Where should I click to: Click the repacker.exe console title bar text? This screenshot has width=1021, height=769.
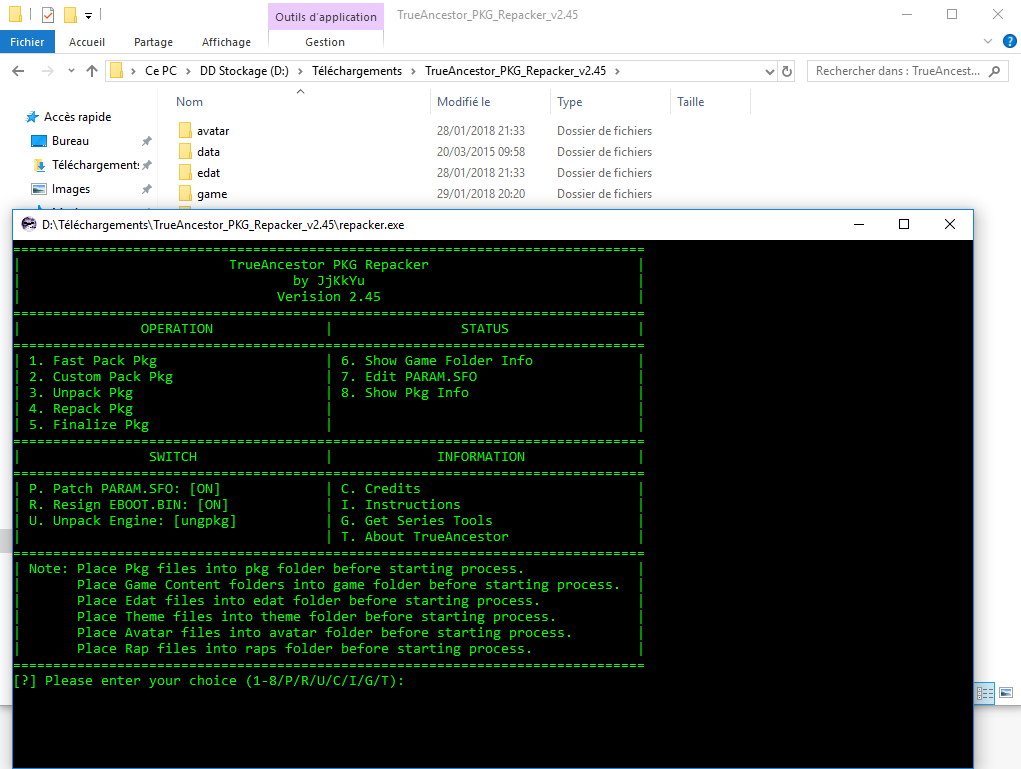(x=223, y=225)
